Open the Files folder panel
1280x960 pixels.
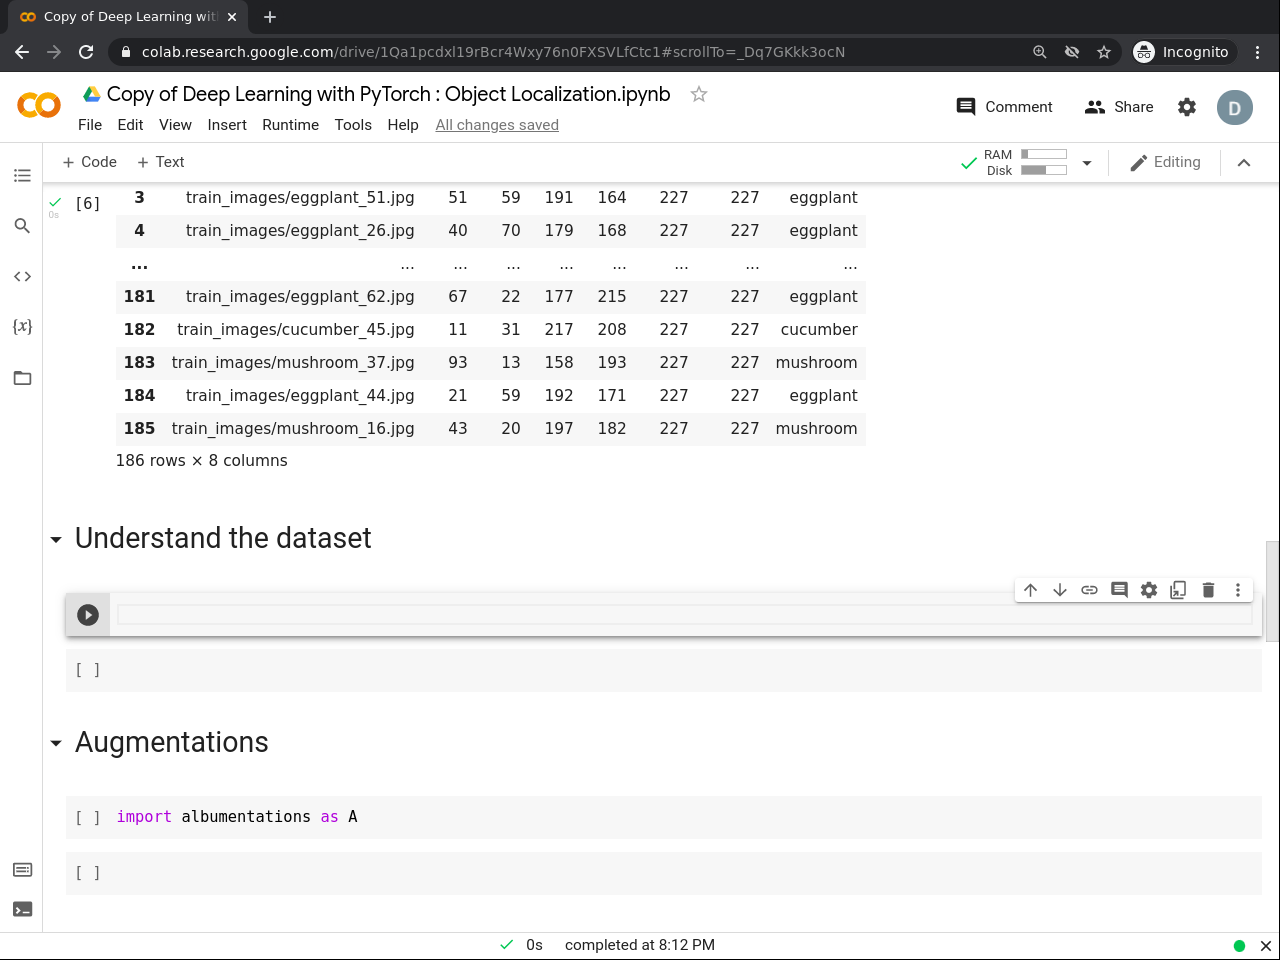(22, 378)
